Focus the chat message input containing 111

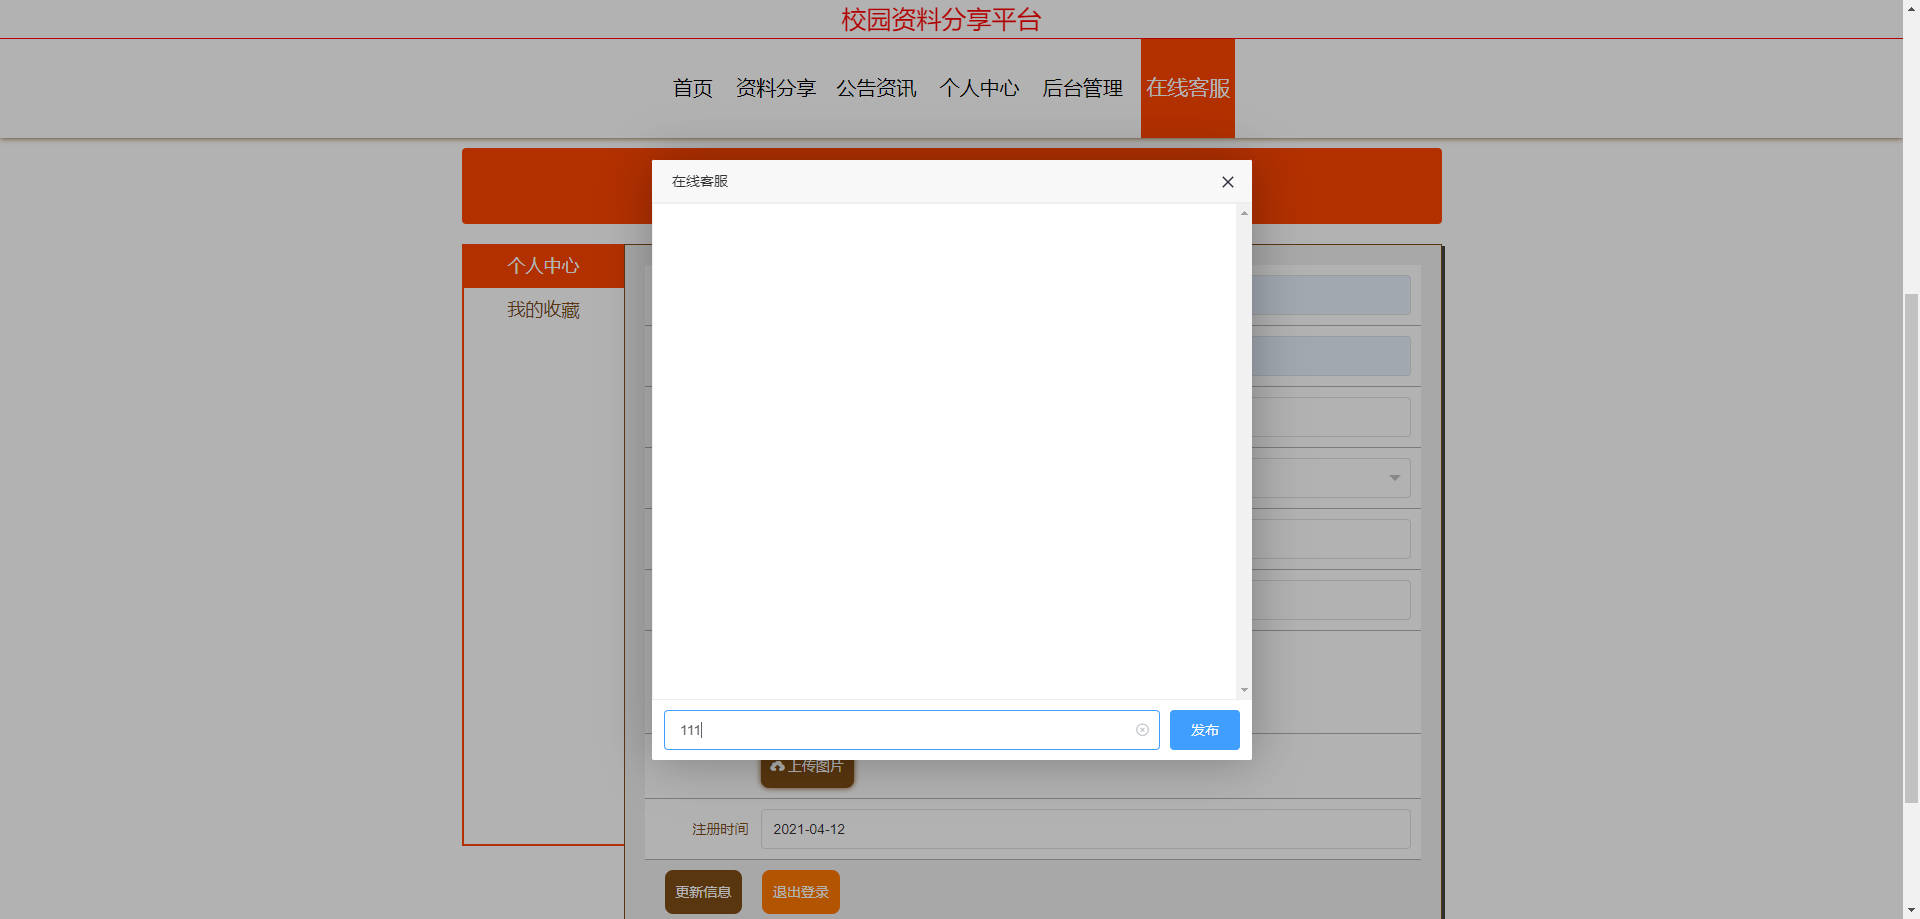click(911, 730)
